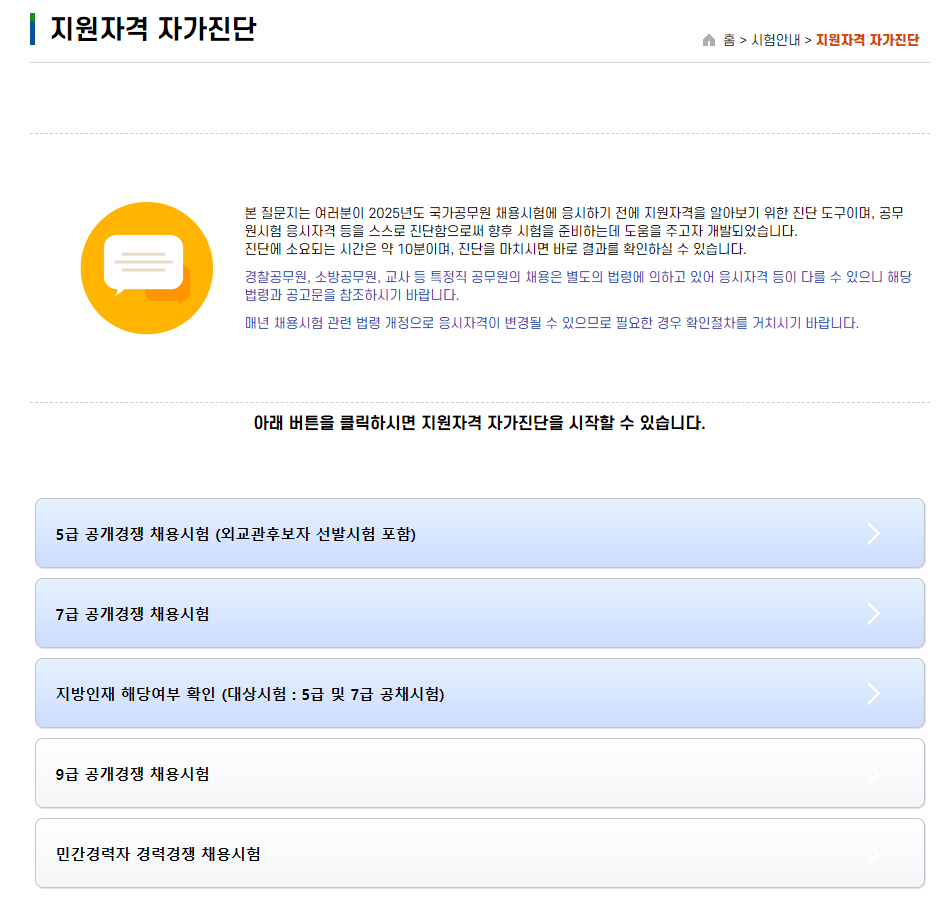
Task: Select 지원자격 자가진단 breadcrumb item
Action: pos(867,40)
